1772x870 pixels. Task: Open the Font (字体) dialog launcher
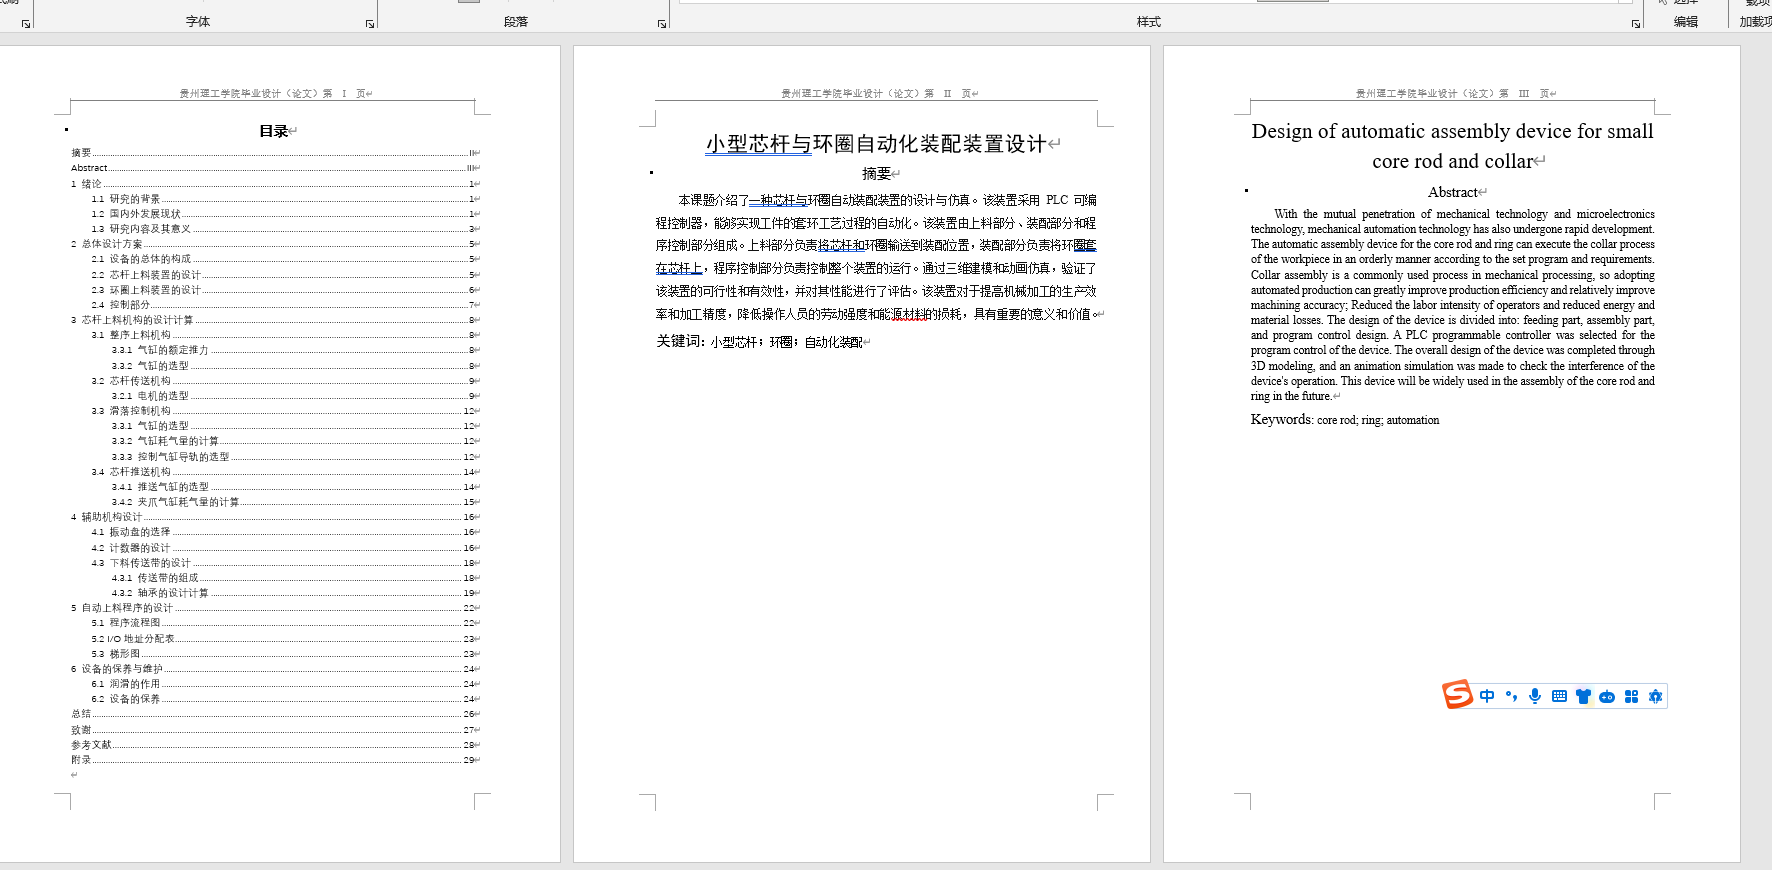pos(370,24)
